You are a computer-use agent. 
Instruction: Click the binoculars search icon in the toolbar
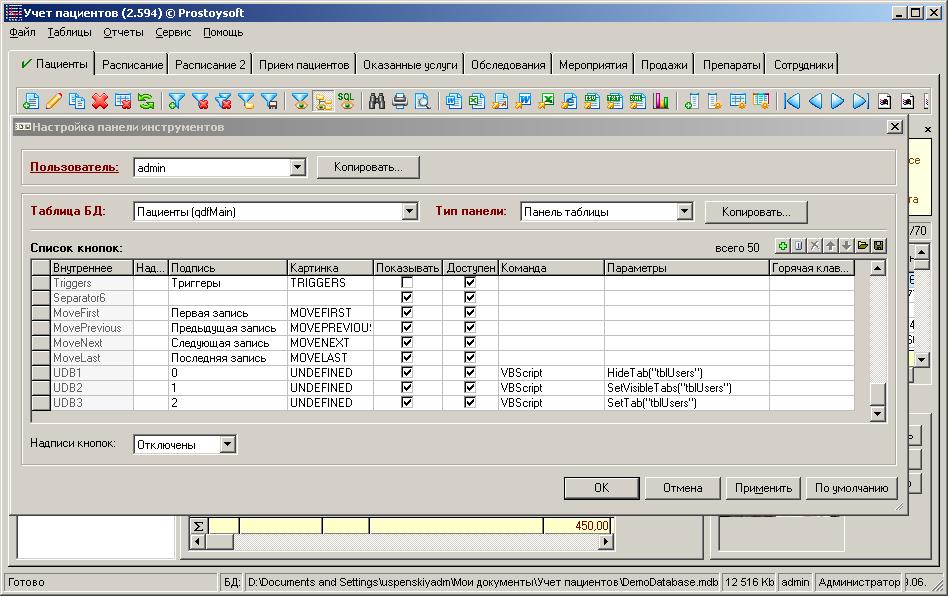pos(377,101)
